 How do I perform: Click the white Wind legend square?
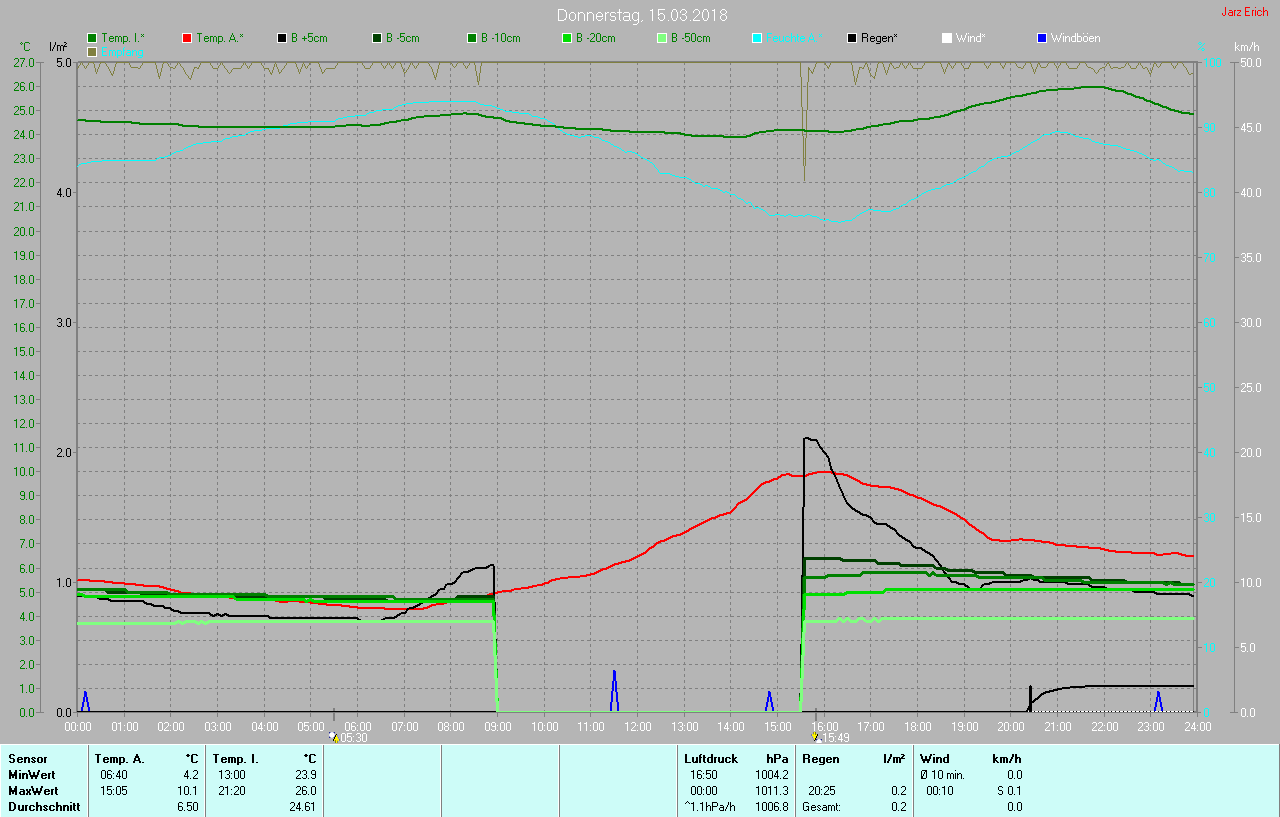[947, 38]
